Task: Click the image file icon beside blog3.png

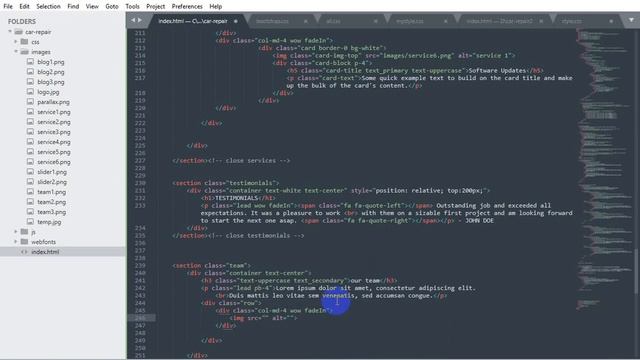Action: [x=30, y=82]
